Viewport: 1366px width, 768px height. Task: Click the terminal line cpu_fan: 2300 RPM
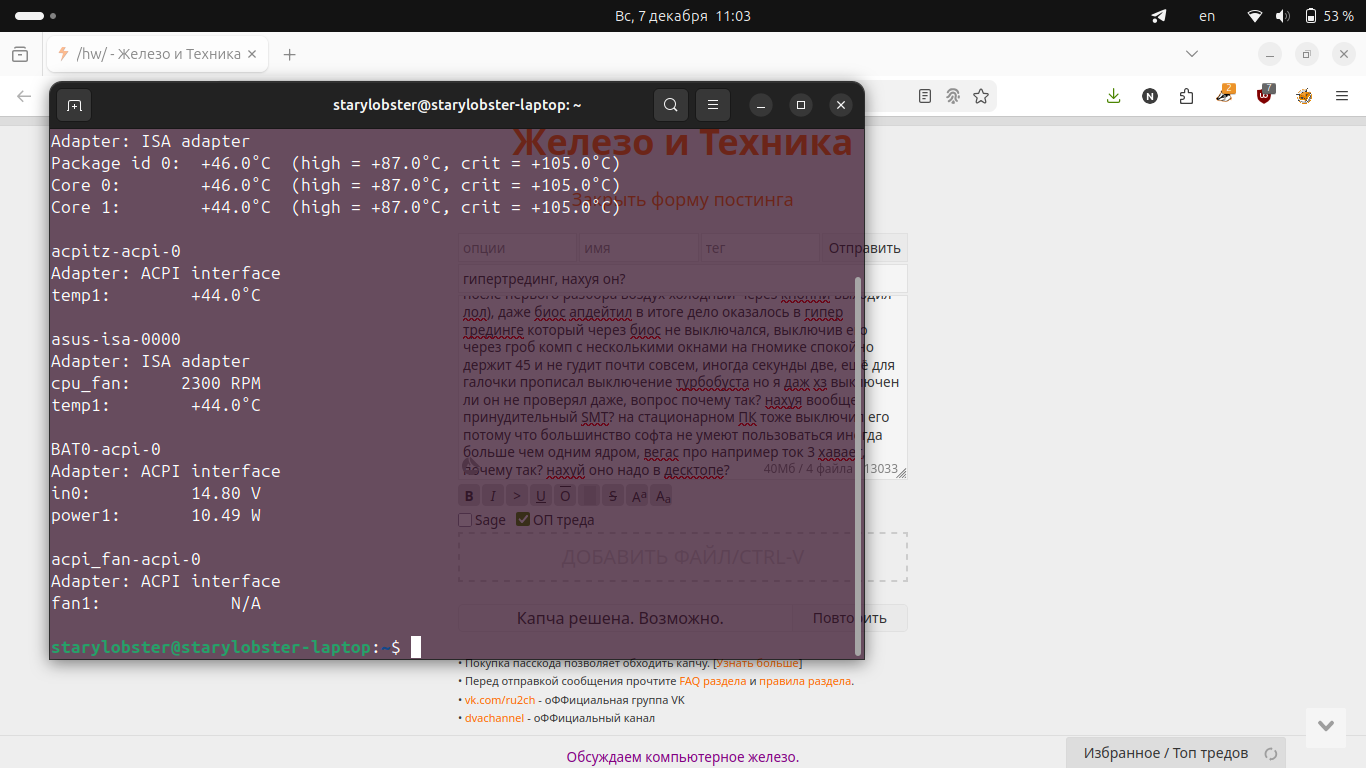pyautogui.click(x=156, y=383)
